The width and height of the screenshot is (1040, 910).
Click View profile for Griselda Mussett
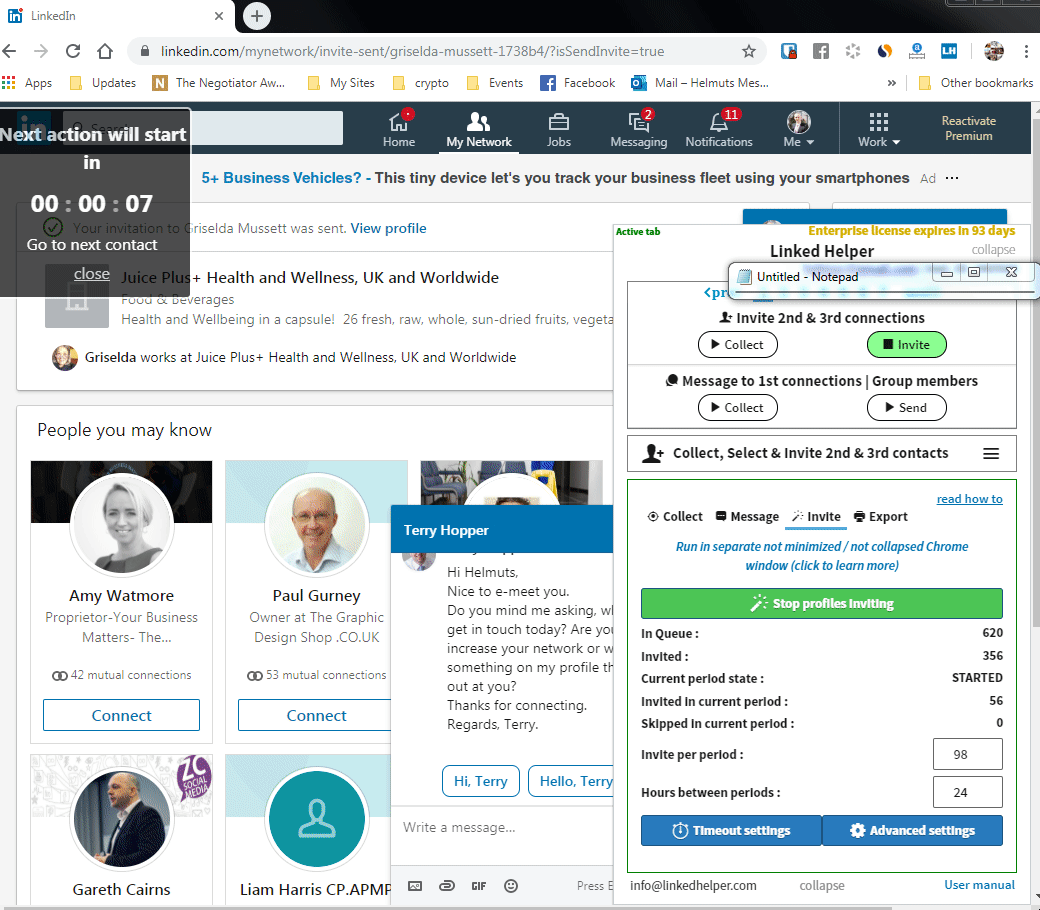pos(388,228)
